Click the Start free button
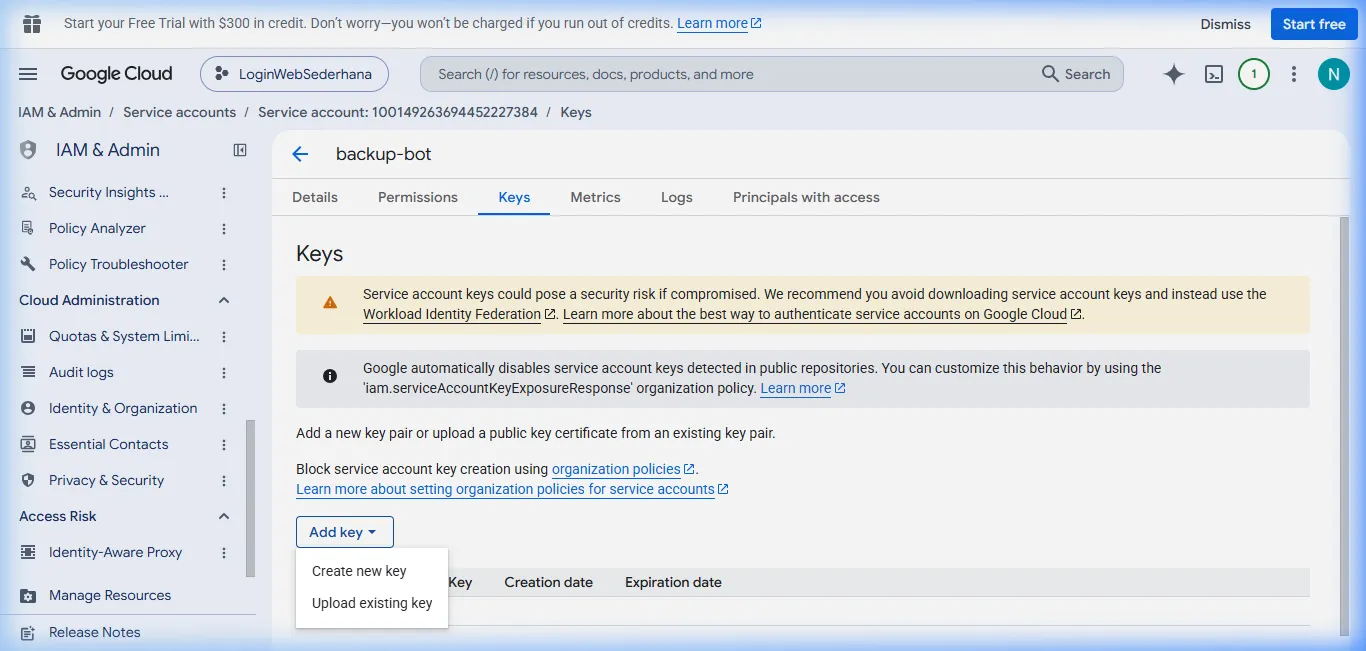The image size is (1366, 651). [x=1314, y=24]
